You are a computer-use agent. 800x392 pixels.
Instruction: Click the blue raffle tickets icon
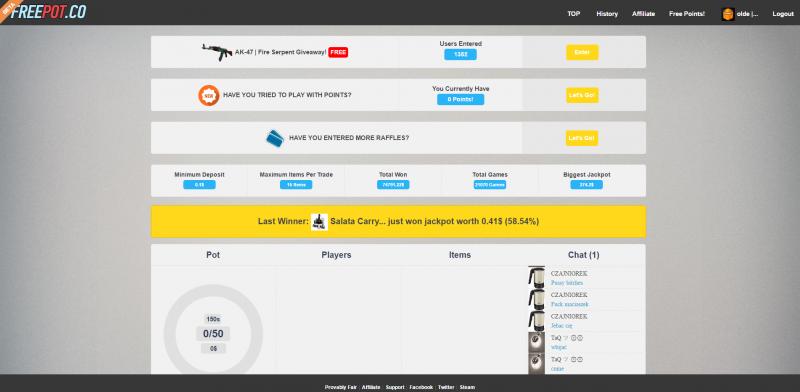coord(276,138)
